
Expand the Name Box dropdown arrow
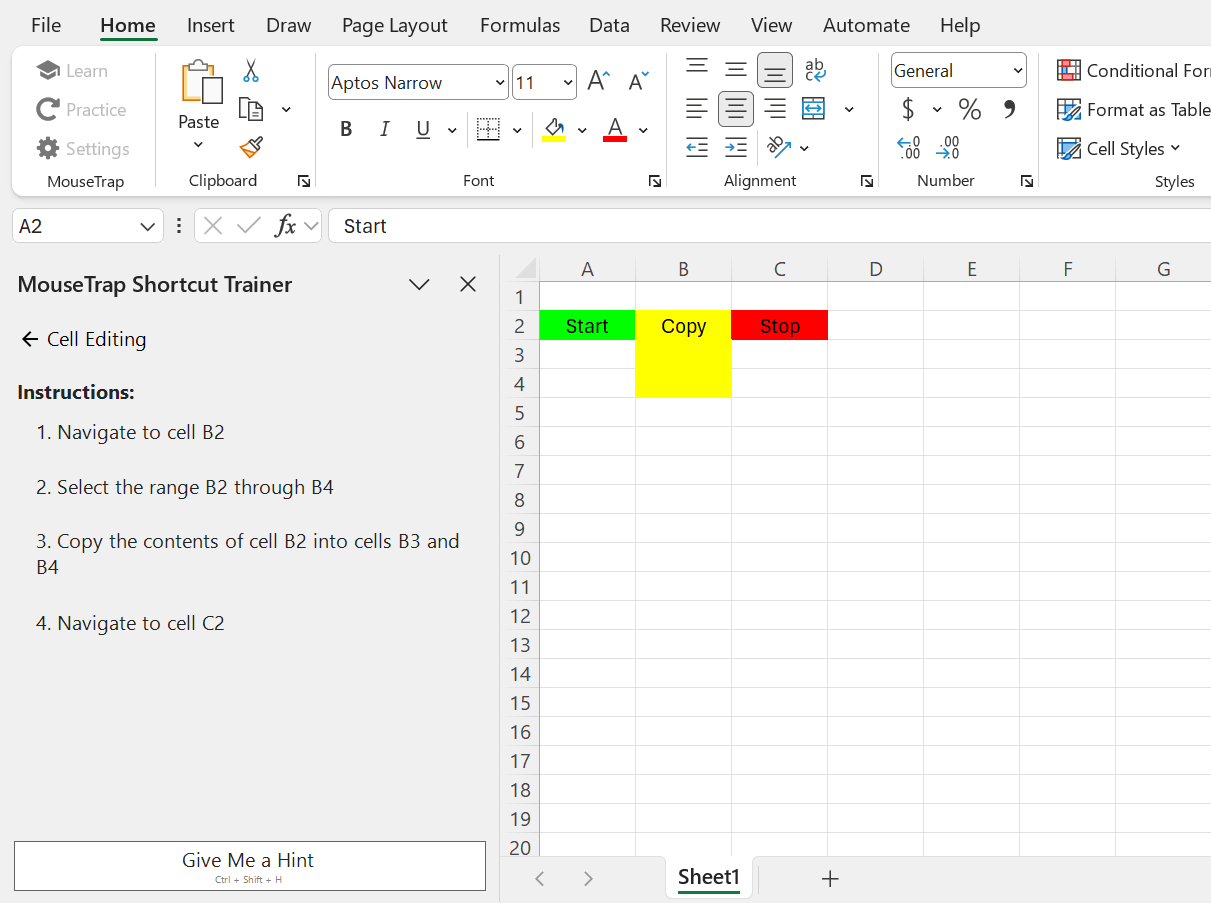tap(147, 227)
